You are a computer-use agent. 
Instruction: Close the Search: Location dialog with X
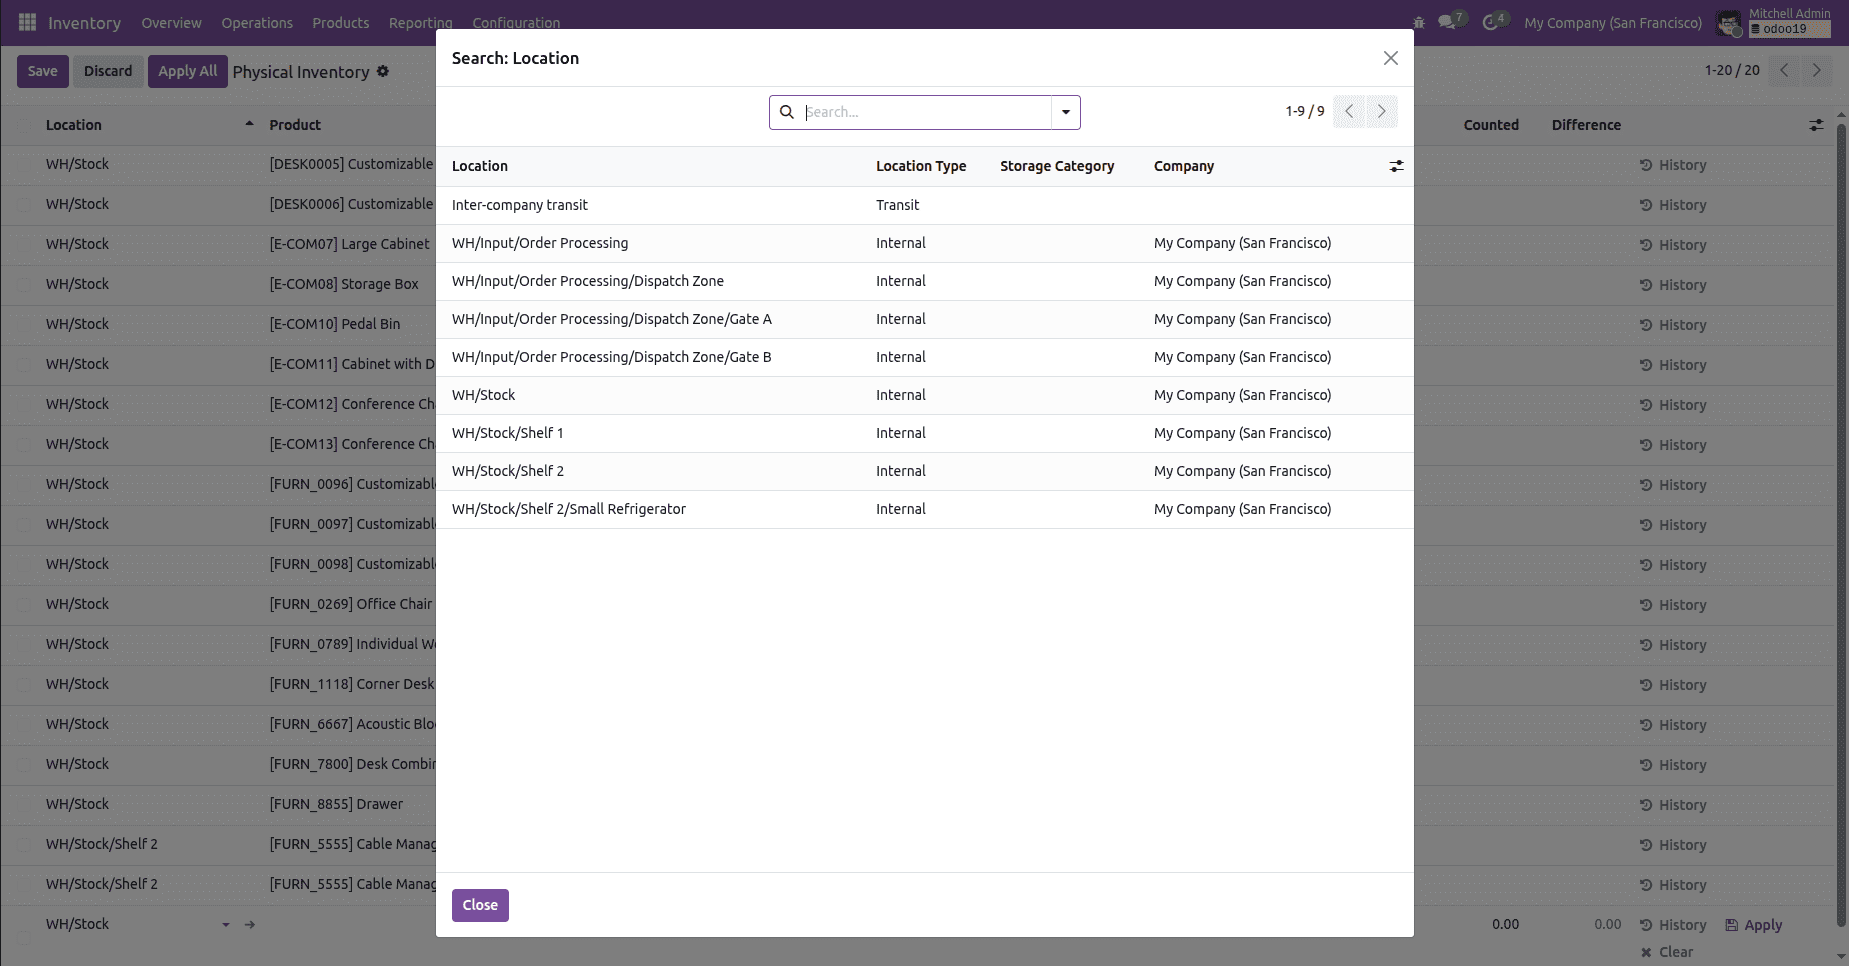point(1390,58)
